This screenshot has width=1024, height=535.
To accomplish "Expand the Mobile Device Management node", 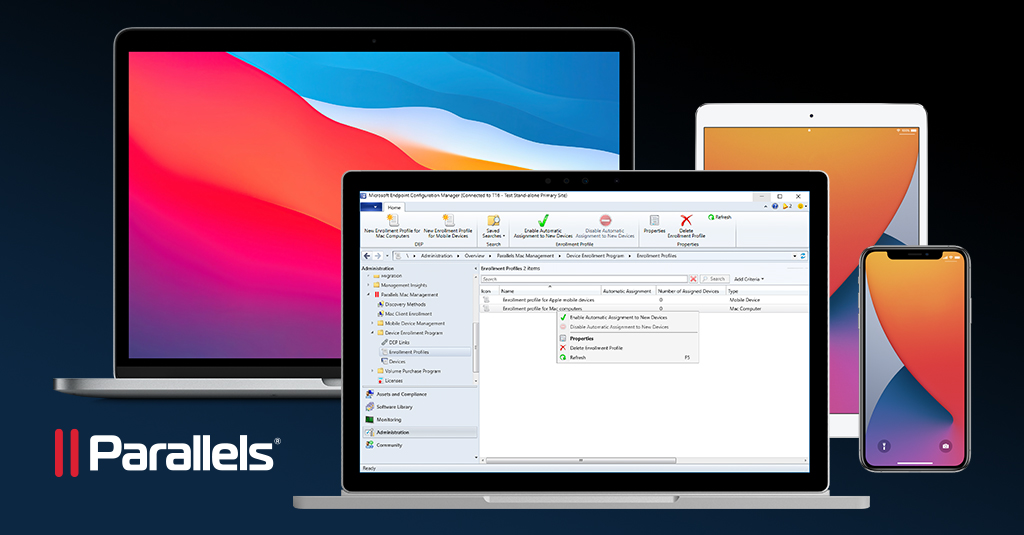I will click(x=373, y=323).
